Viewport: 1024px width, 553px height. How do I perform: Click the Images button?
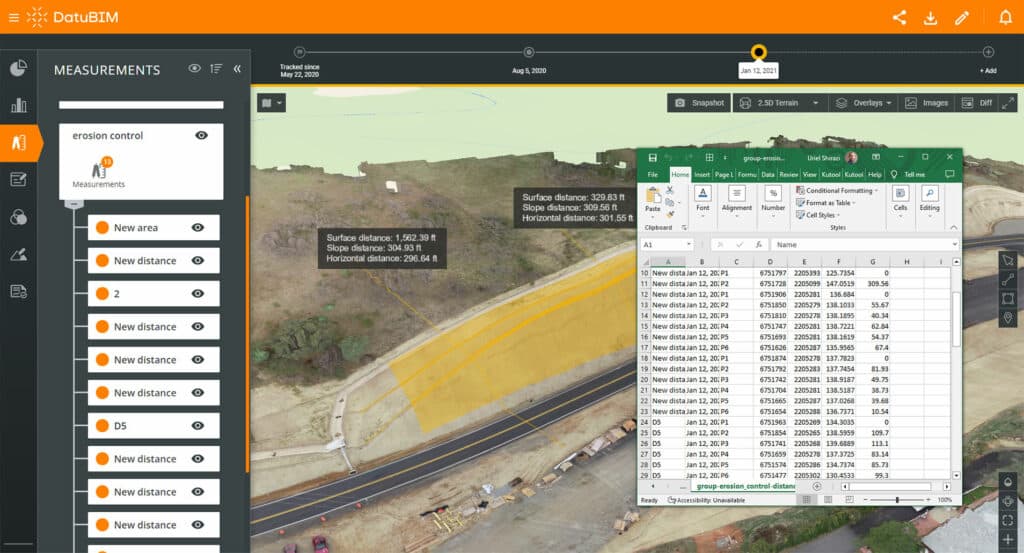pos(926,103)
